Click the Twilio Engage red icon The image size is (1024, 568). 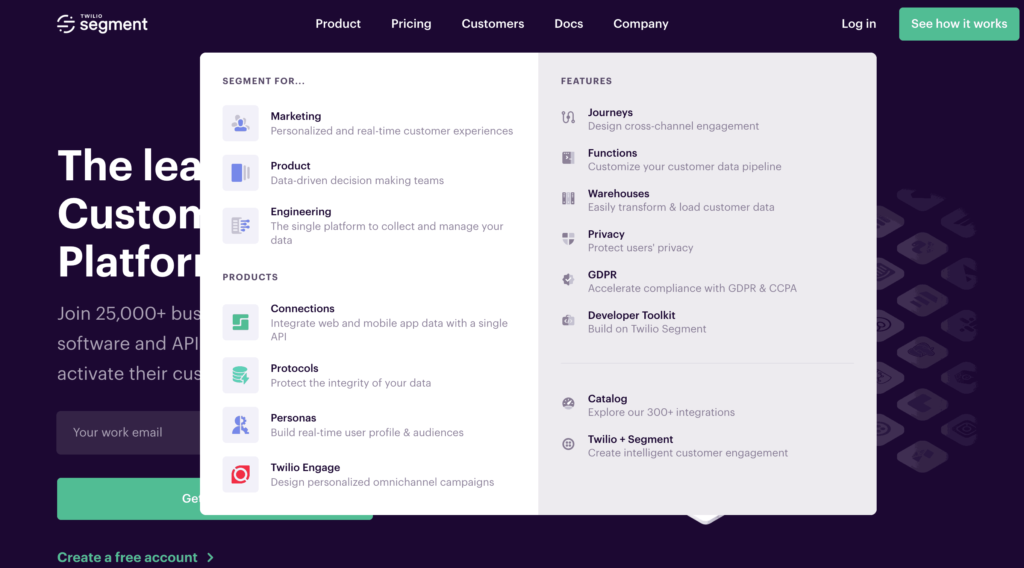[x=240, y=474]
